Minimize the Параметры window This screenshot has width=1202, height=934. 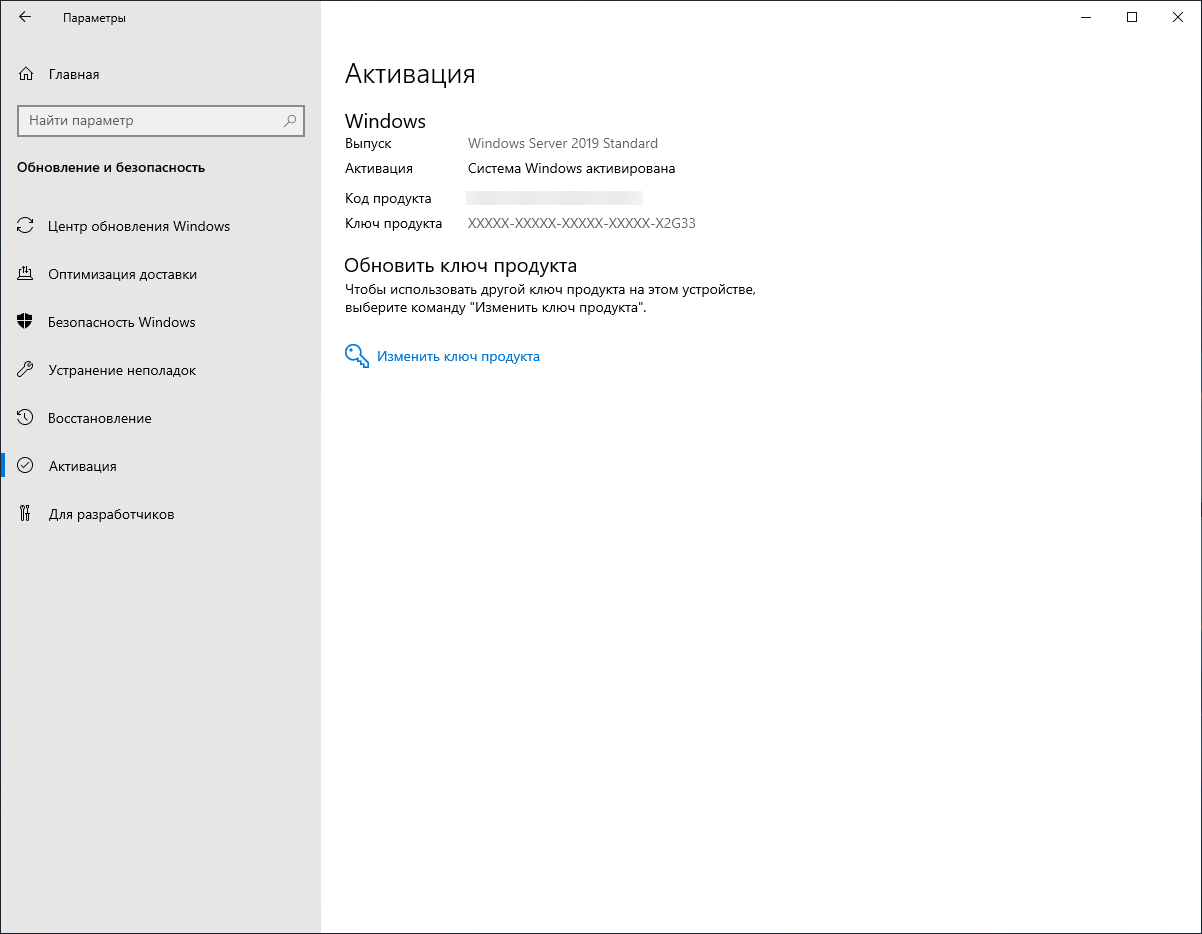(x=1086, y=17)
